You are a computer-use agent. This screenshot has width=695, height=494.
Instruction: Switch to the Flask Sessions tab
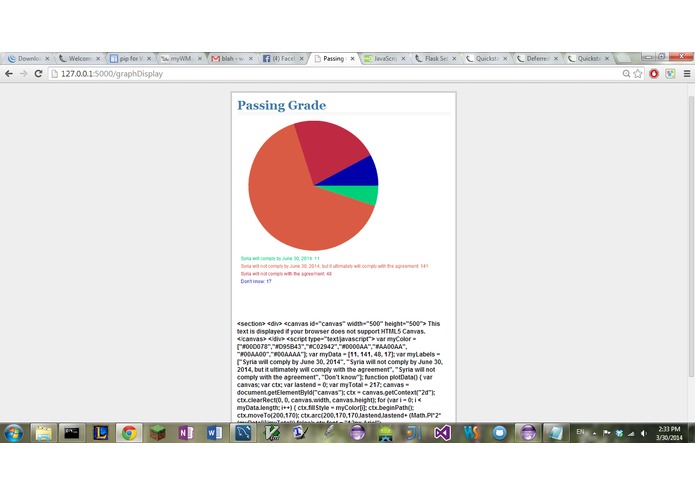[433, 58]
